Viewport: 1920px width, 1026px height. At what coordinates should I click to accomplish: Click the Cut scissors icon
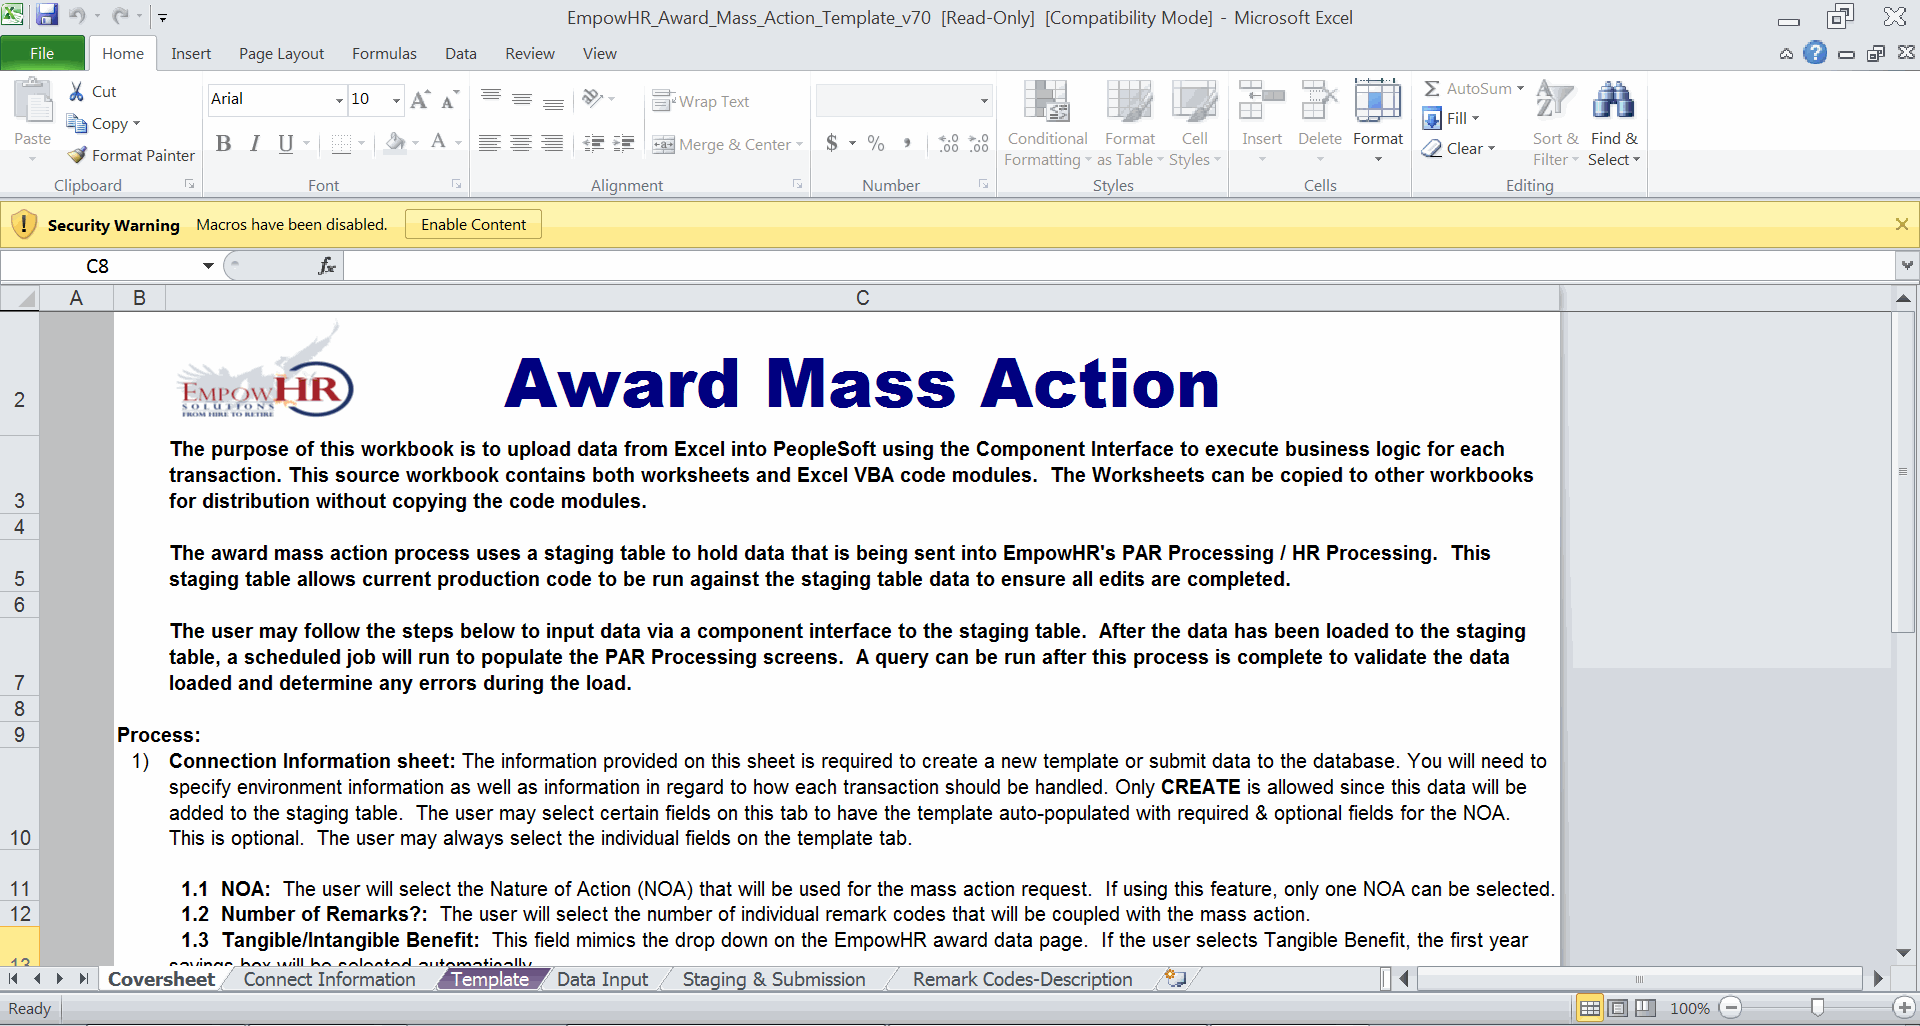point(76,91)
